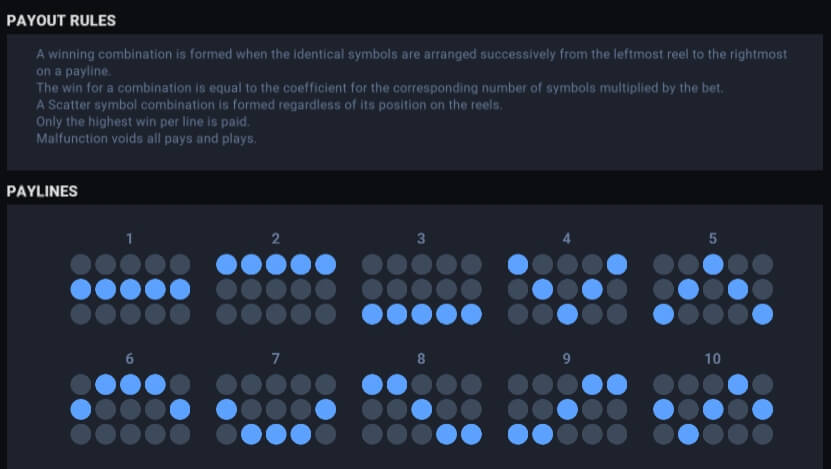The height and width of the screenshot is (469, 831).
Task: Select the payline 8 descending diagram
Action: click(422, 409)
